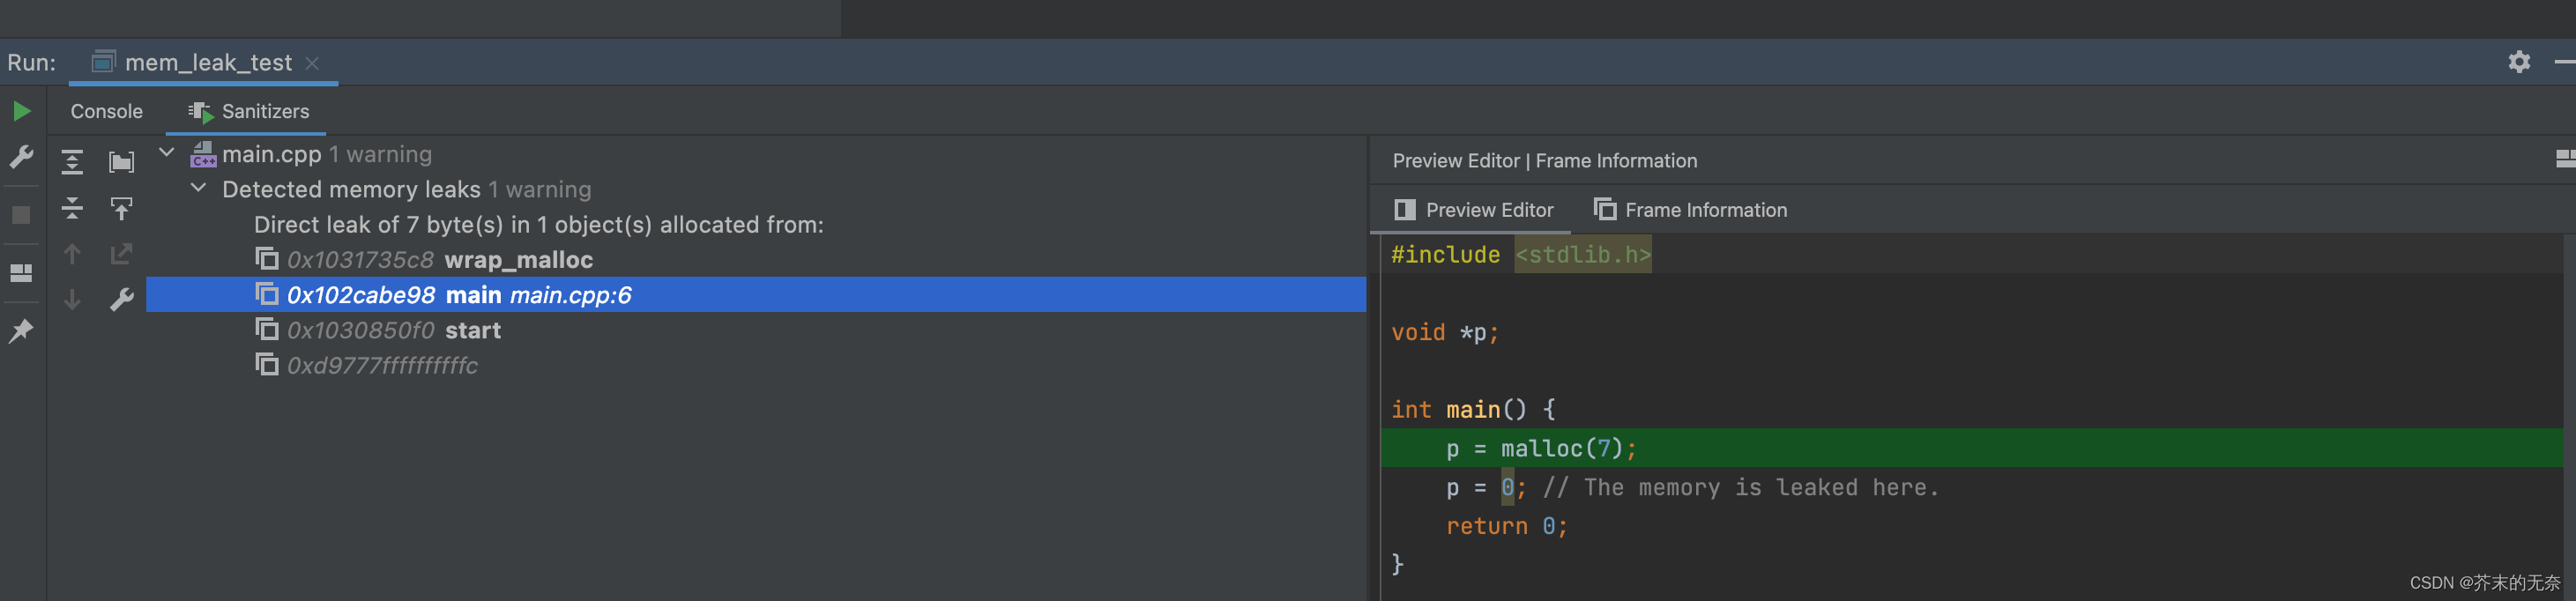Close the mem_leak_test run tab

coord(312,63)
